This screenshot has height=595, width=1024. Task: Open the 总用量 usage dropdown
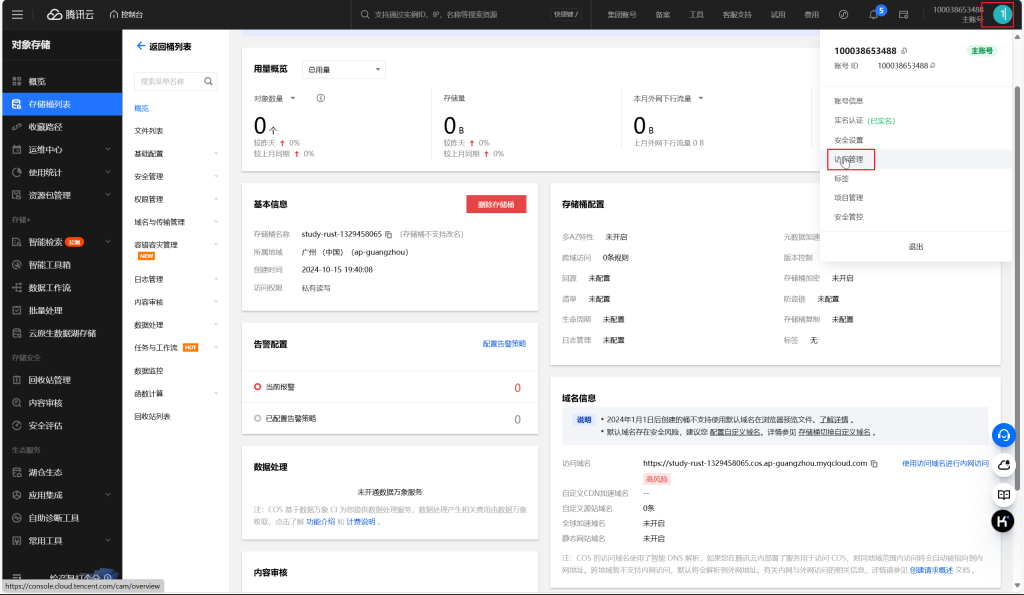(343, 69)
